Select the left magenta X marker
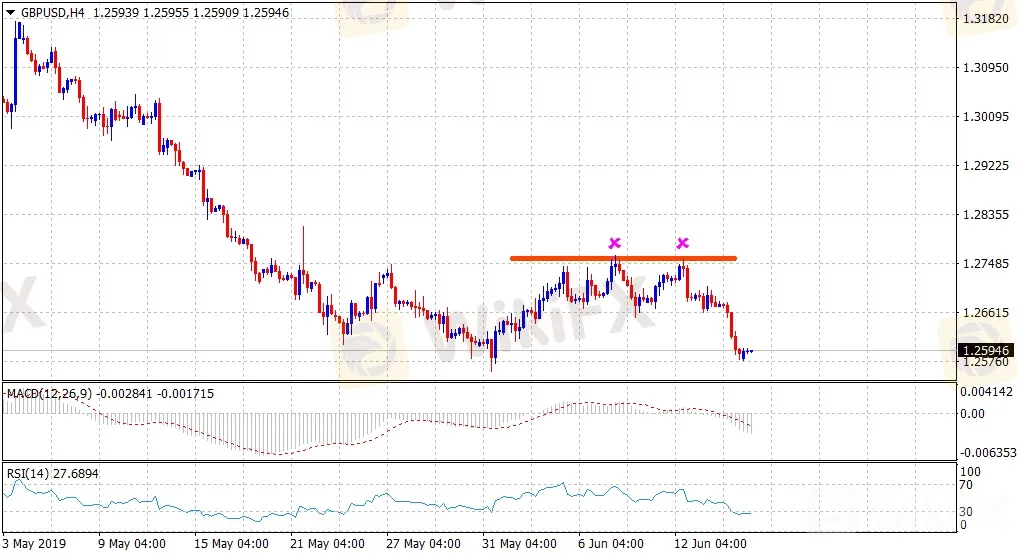 (x=615, y=243)
